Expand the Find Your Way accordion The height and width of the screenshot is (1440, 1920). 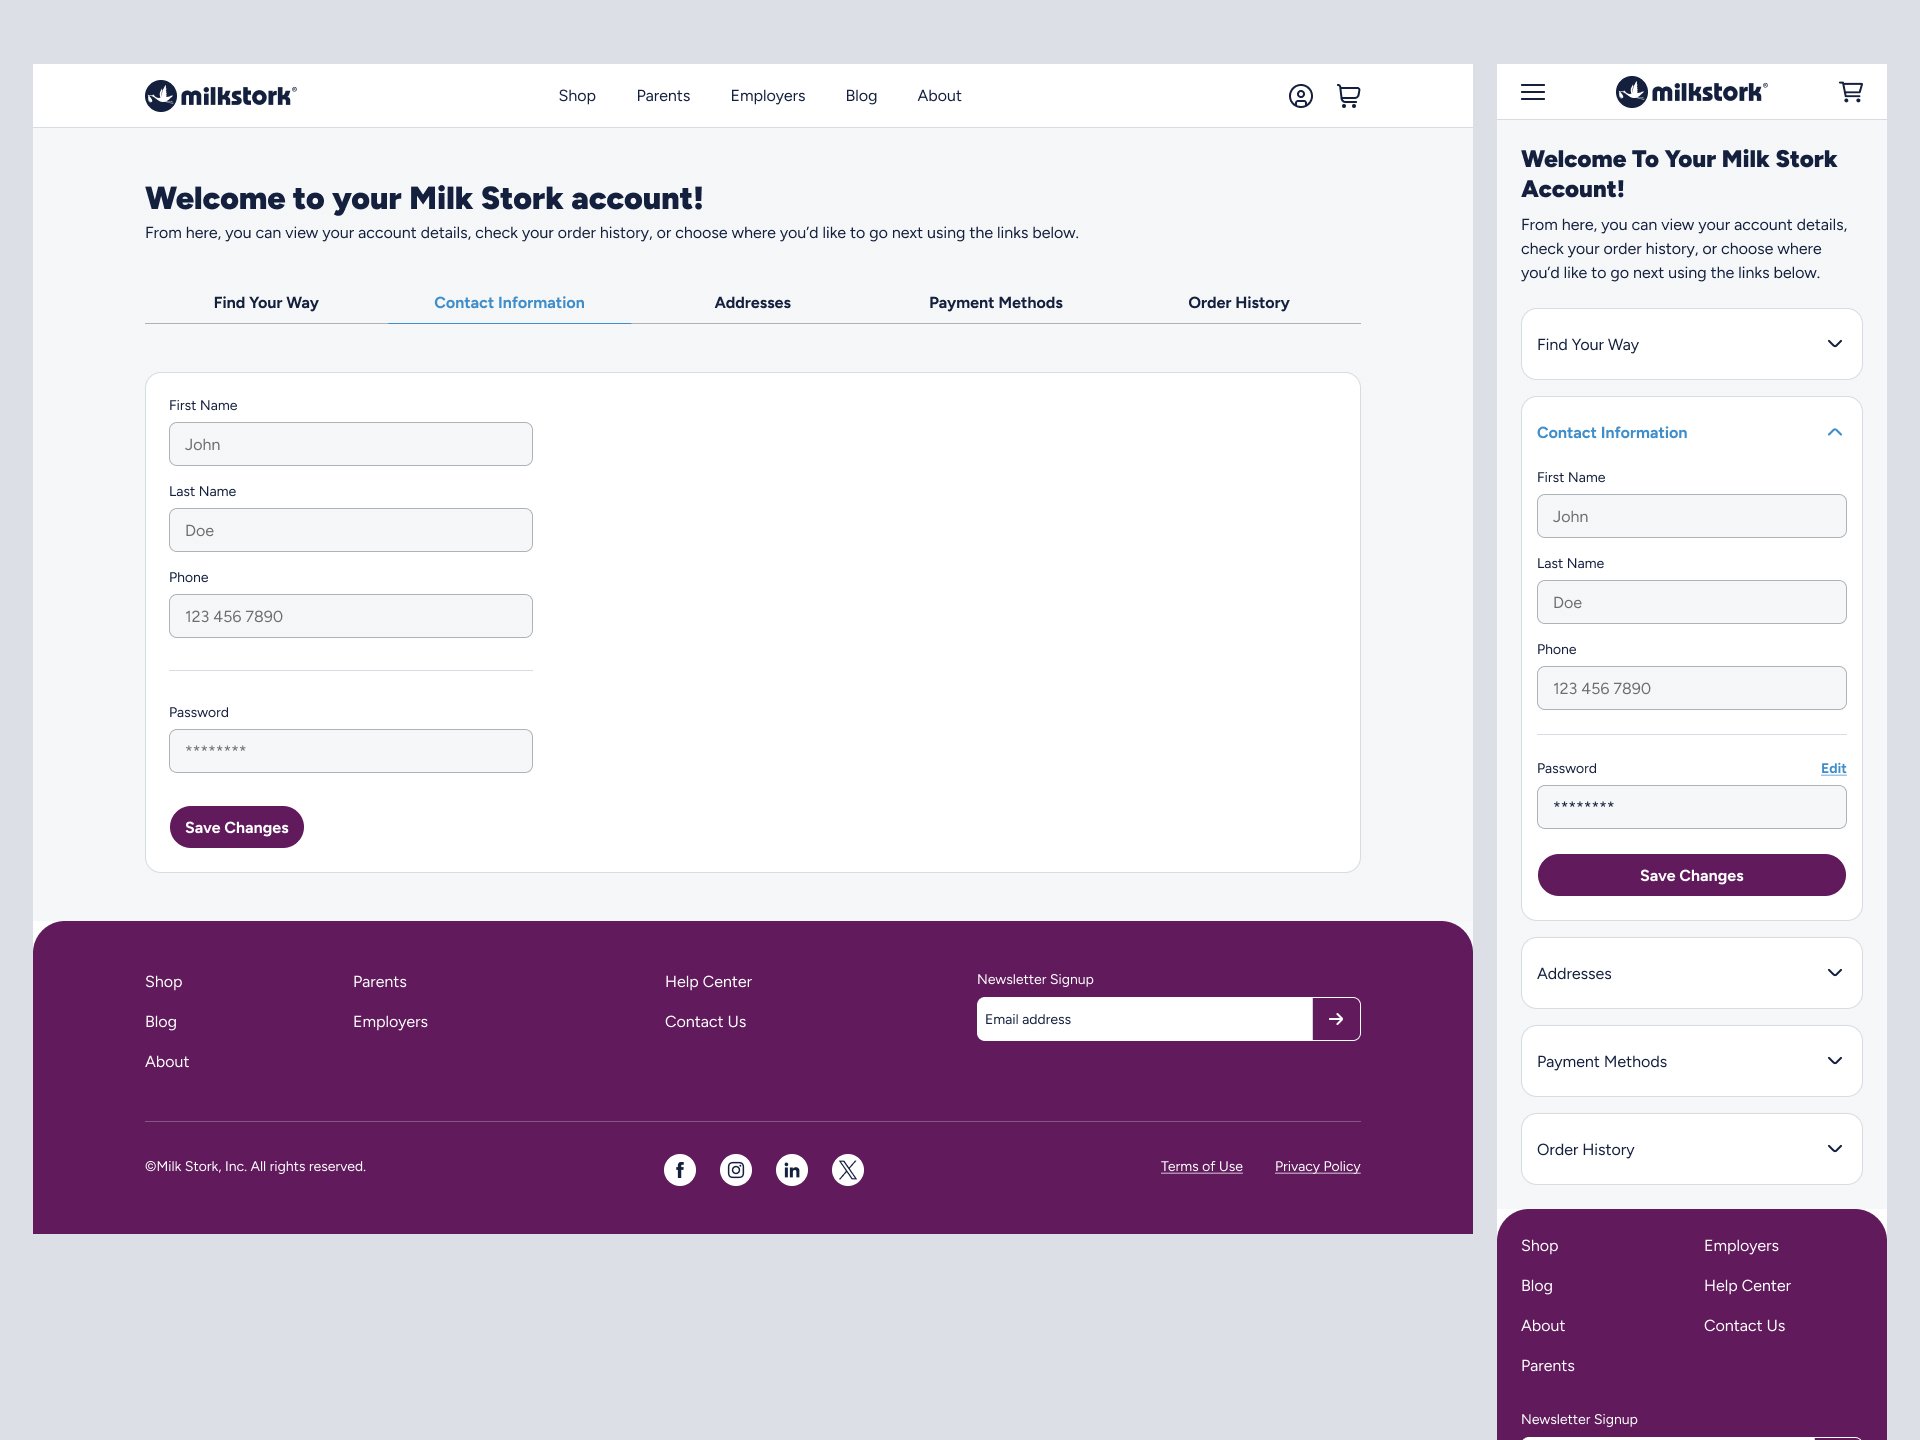[x=1690, y=344]
